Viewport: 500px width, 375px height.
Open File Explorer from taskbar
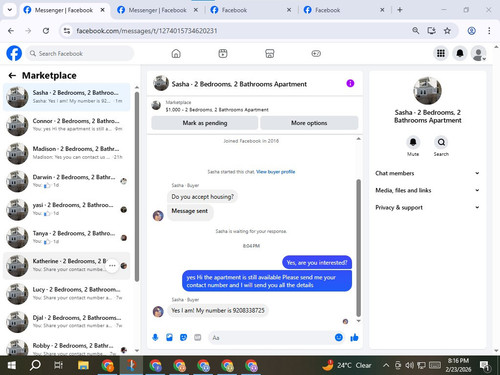pyautogui.click(x=83, y=365)
